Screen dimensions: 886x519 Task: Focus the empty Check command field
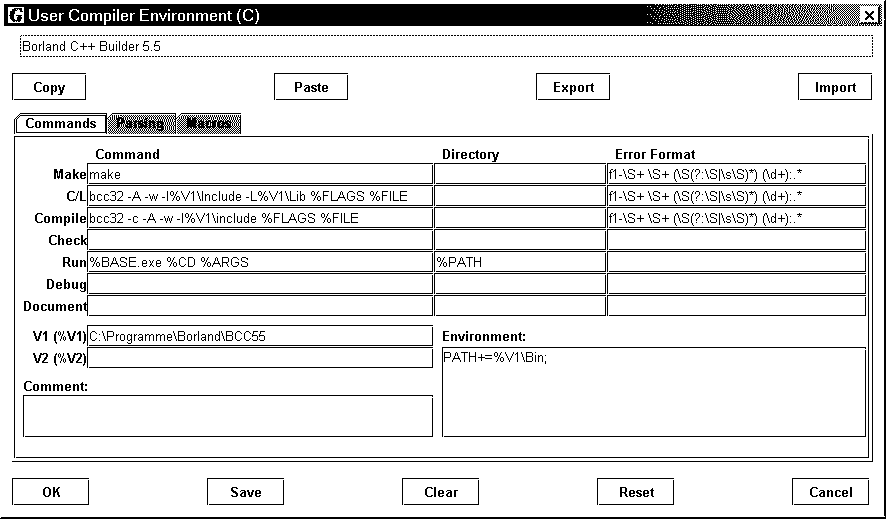pyautogui.click(x=260, y=240)
